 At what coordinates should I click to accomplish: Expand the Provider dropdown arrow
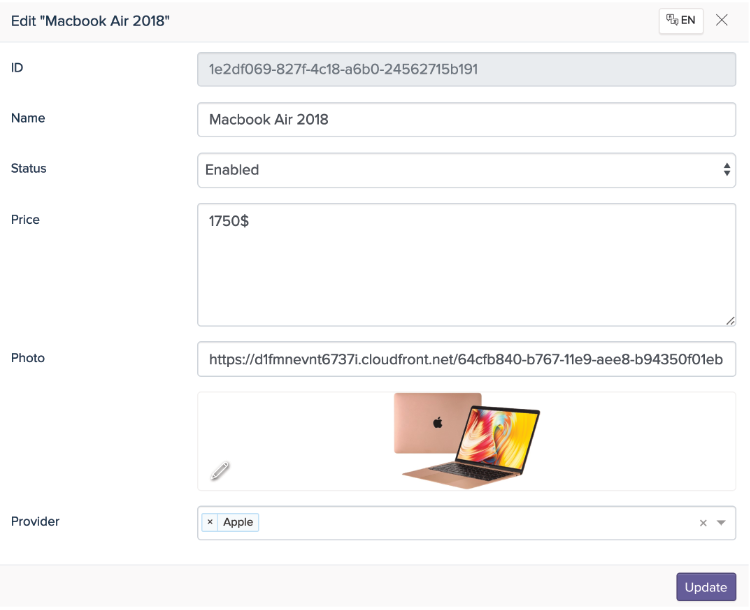pyautogui.click(x=721, y=523)
